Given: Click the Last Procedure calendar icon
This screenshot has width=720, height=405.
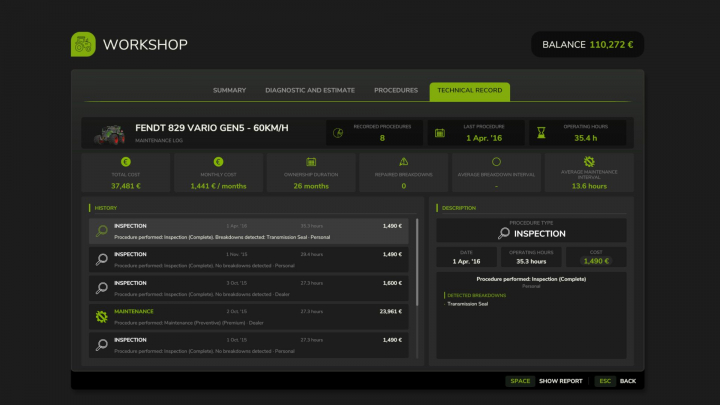Looking at the screenshot, I should click(x=440, y=133).
